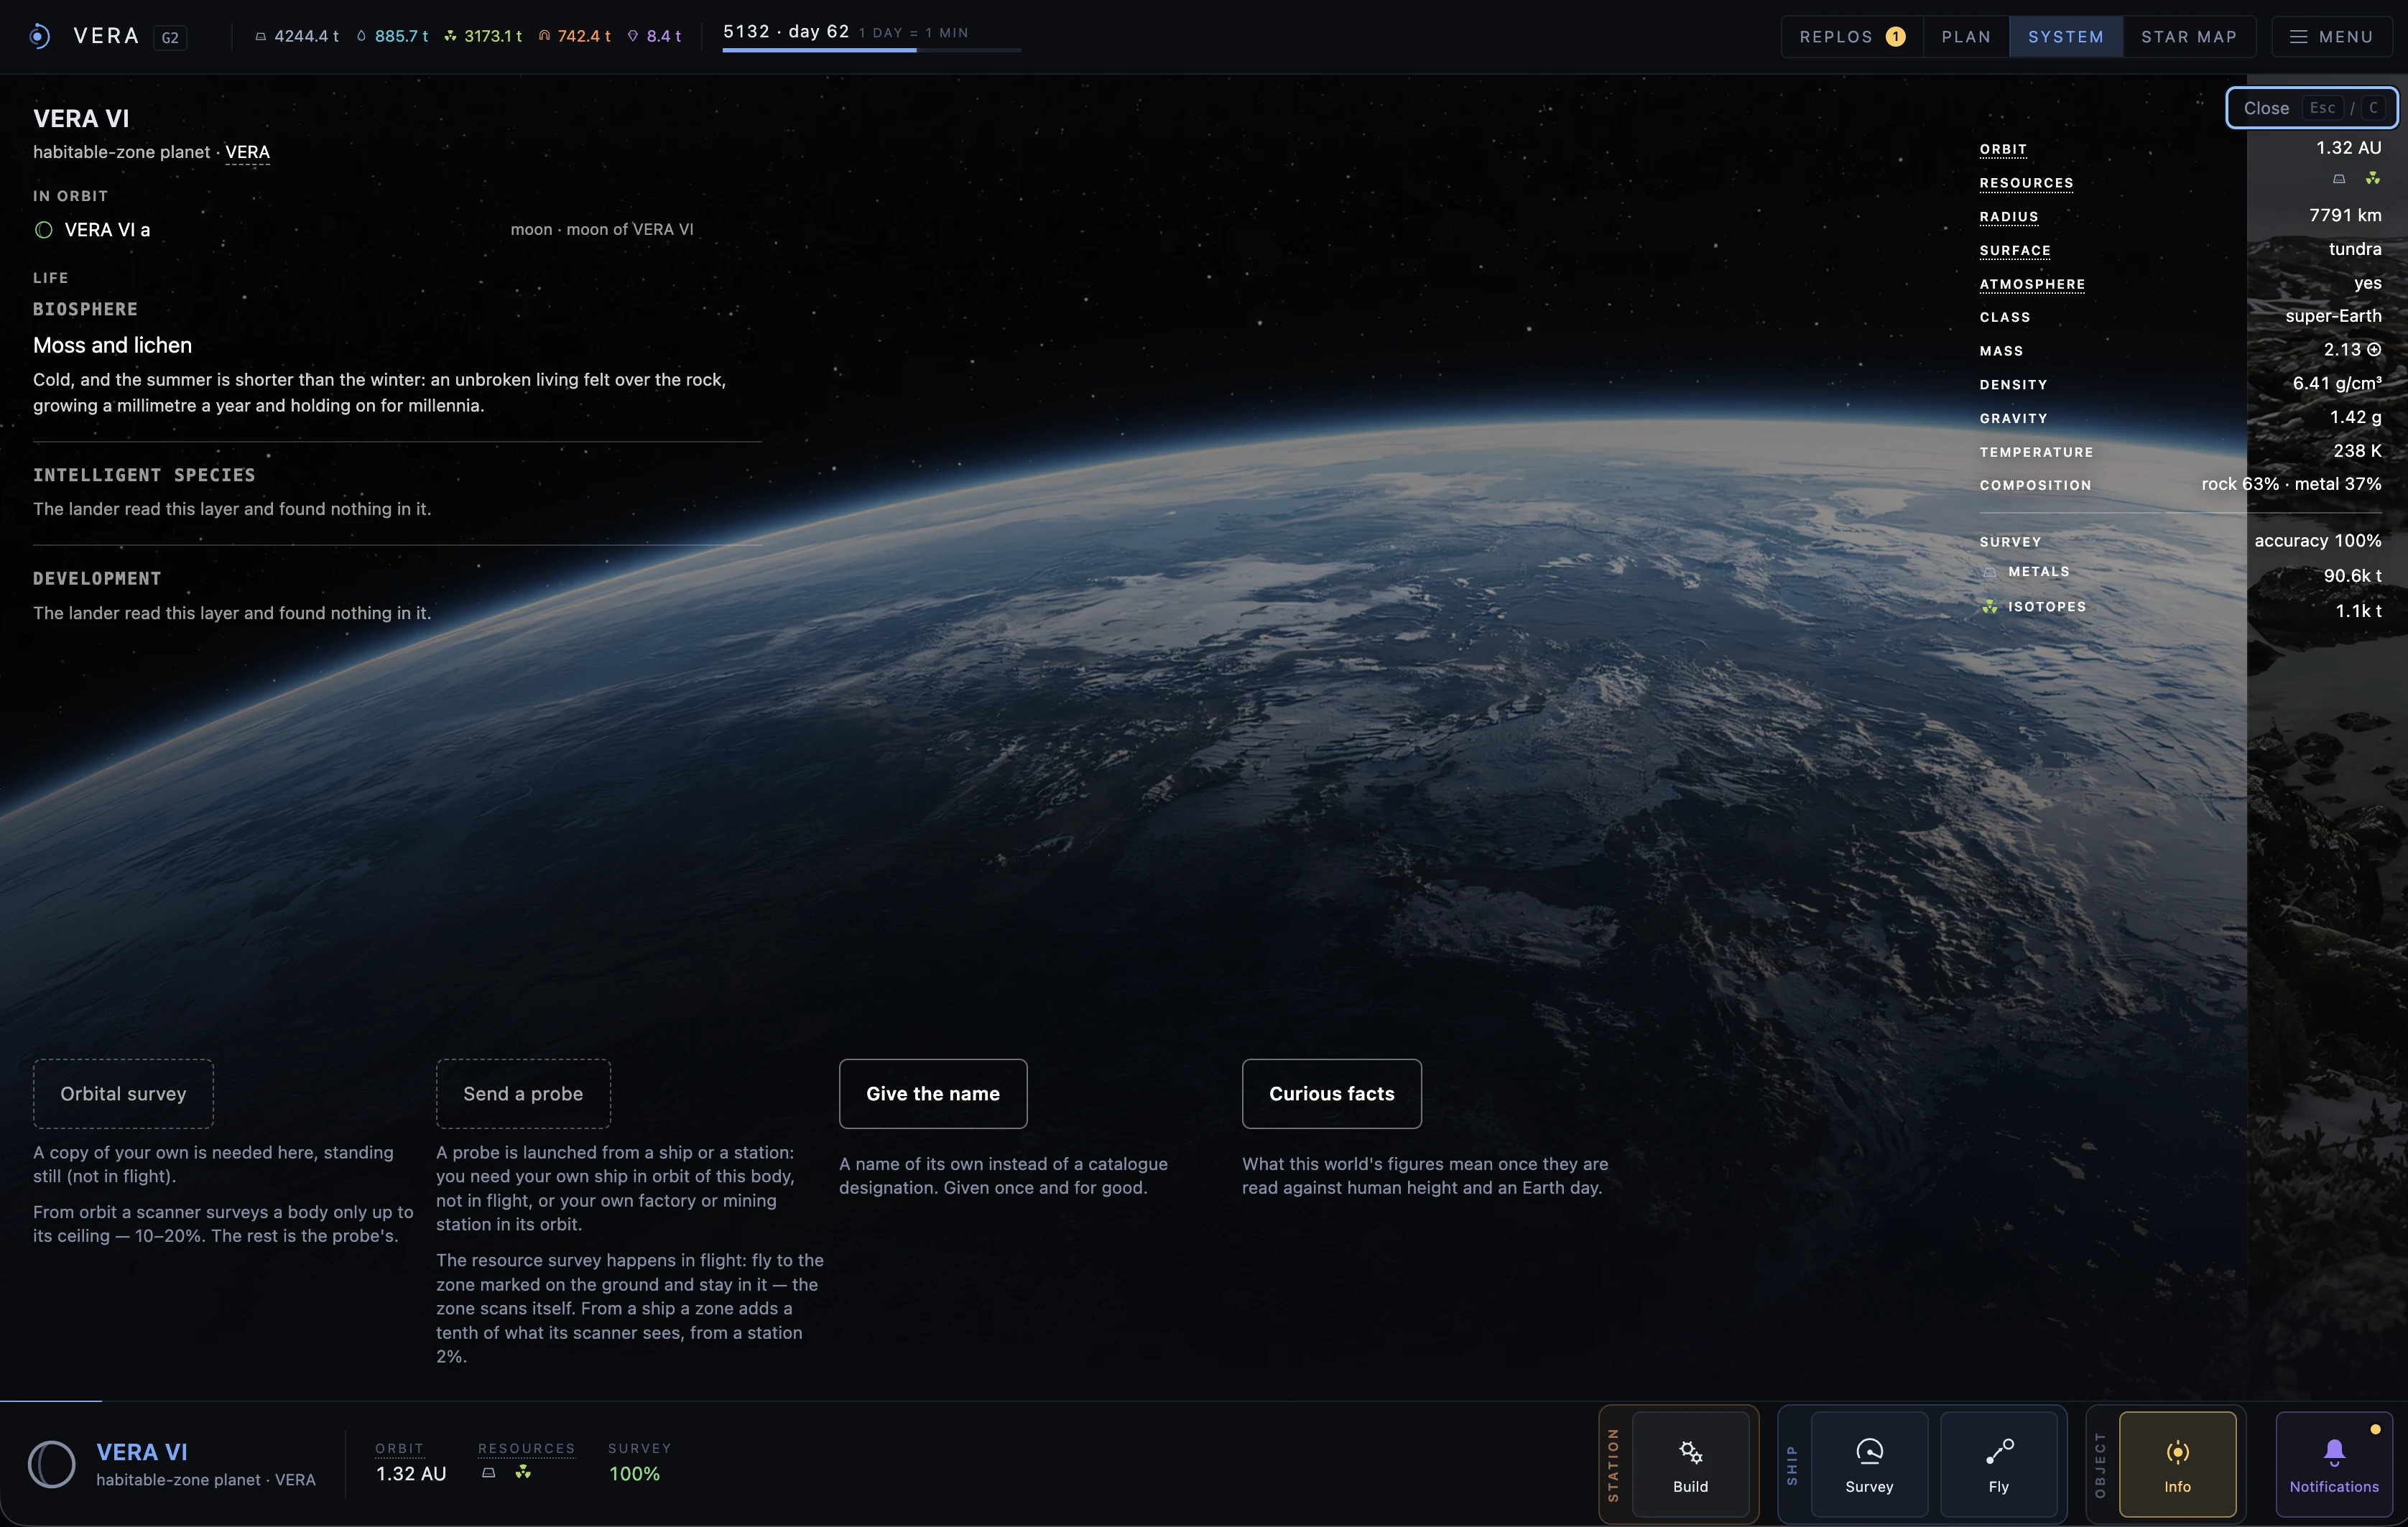Click the green moon circle next to VERA VI a
The height and width of the screenshot is (1527, 2408).
44,230
